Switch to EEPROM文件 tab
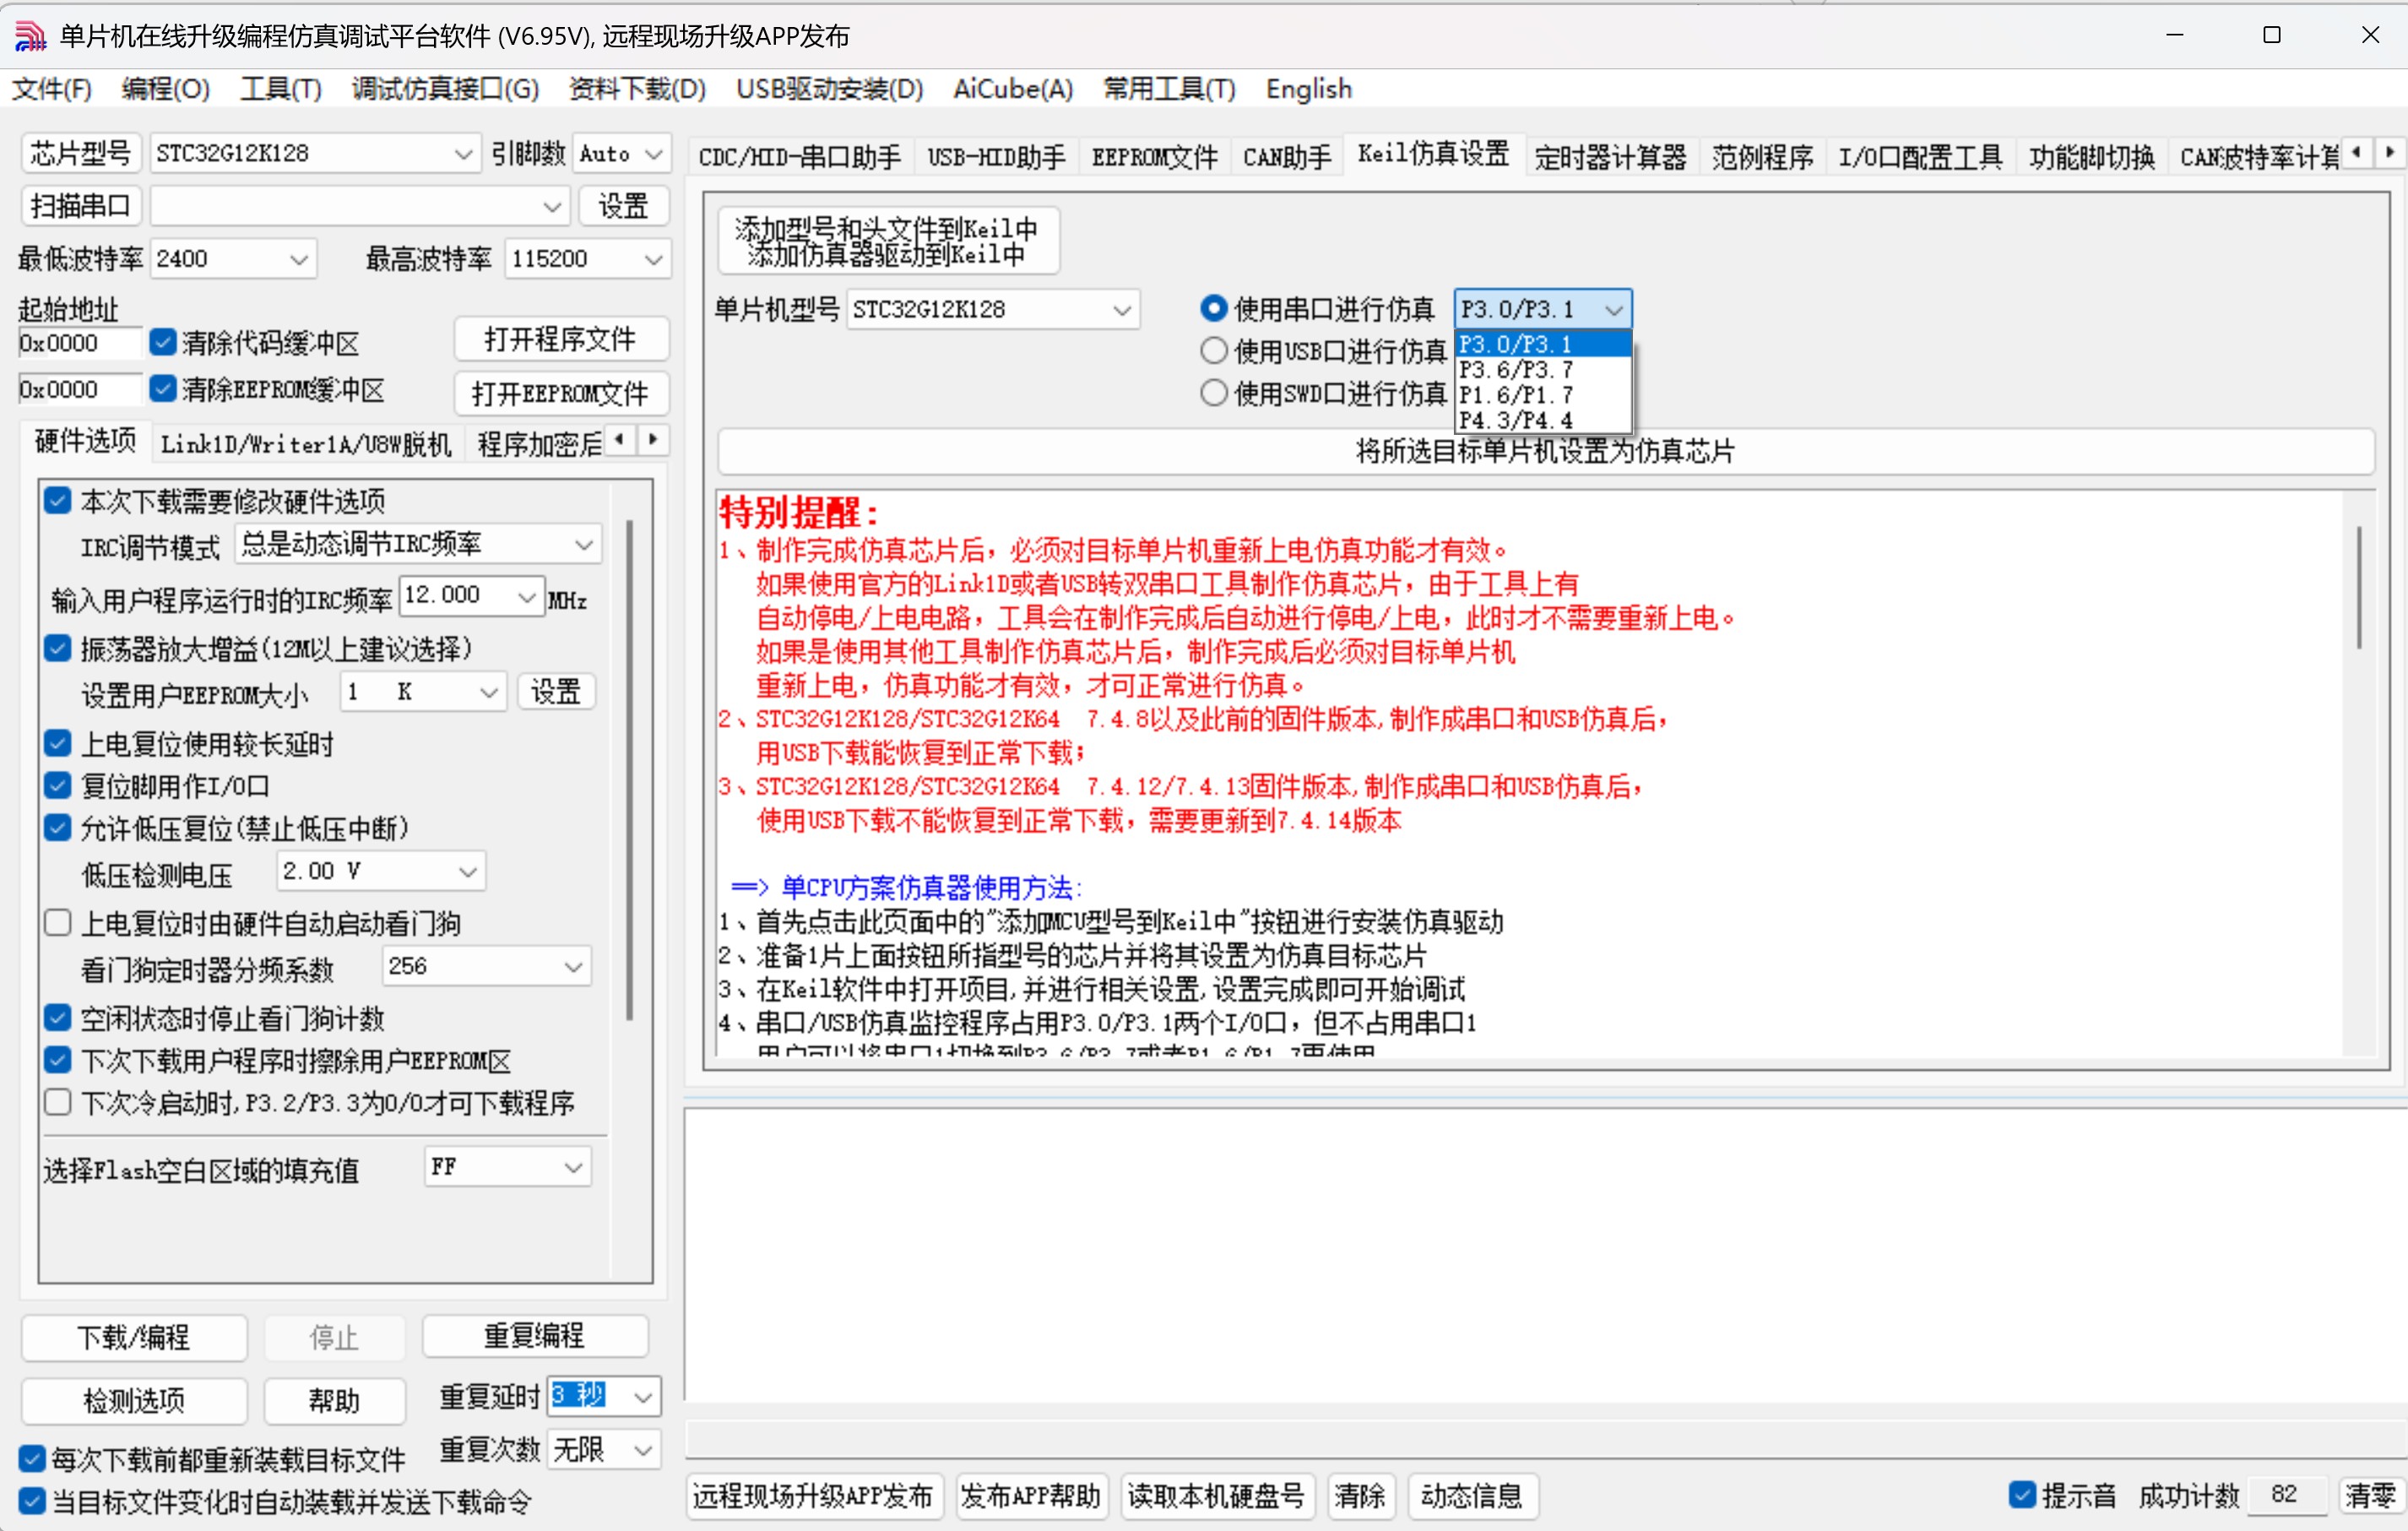 [1155, 157]
